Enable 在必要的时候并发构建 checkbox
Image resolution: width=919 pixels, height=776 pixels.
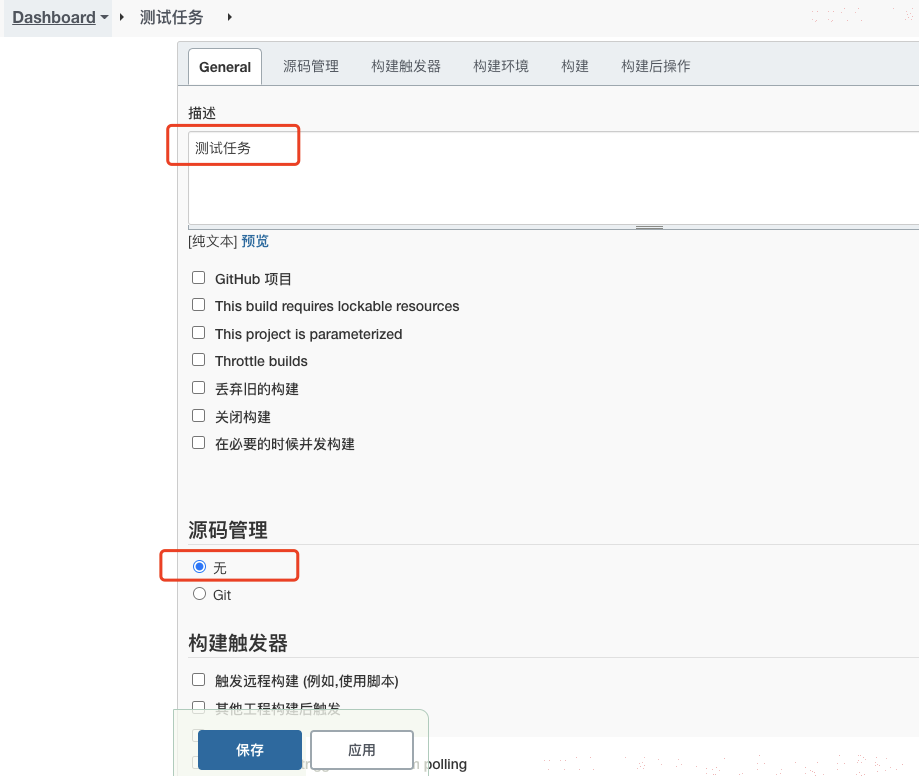[x=199, y=443]
